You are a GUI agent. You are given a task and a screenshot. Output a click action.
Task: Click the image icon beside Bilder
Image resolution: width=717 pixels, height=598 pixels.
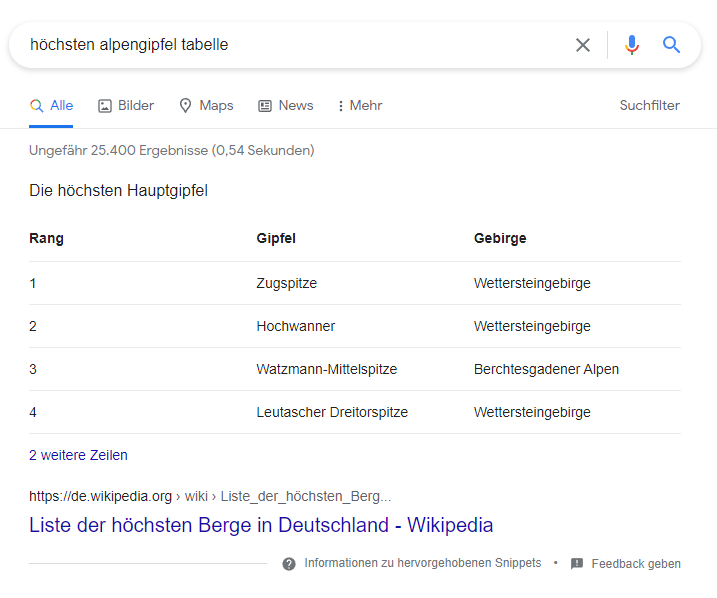[105, 106]
